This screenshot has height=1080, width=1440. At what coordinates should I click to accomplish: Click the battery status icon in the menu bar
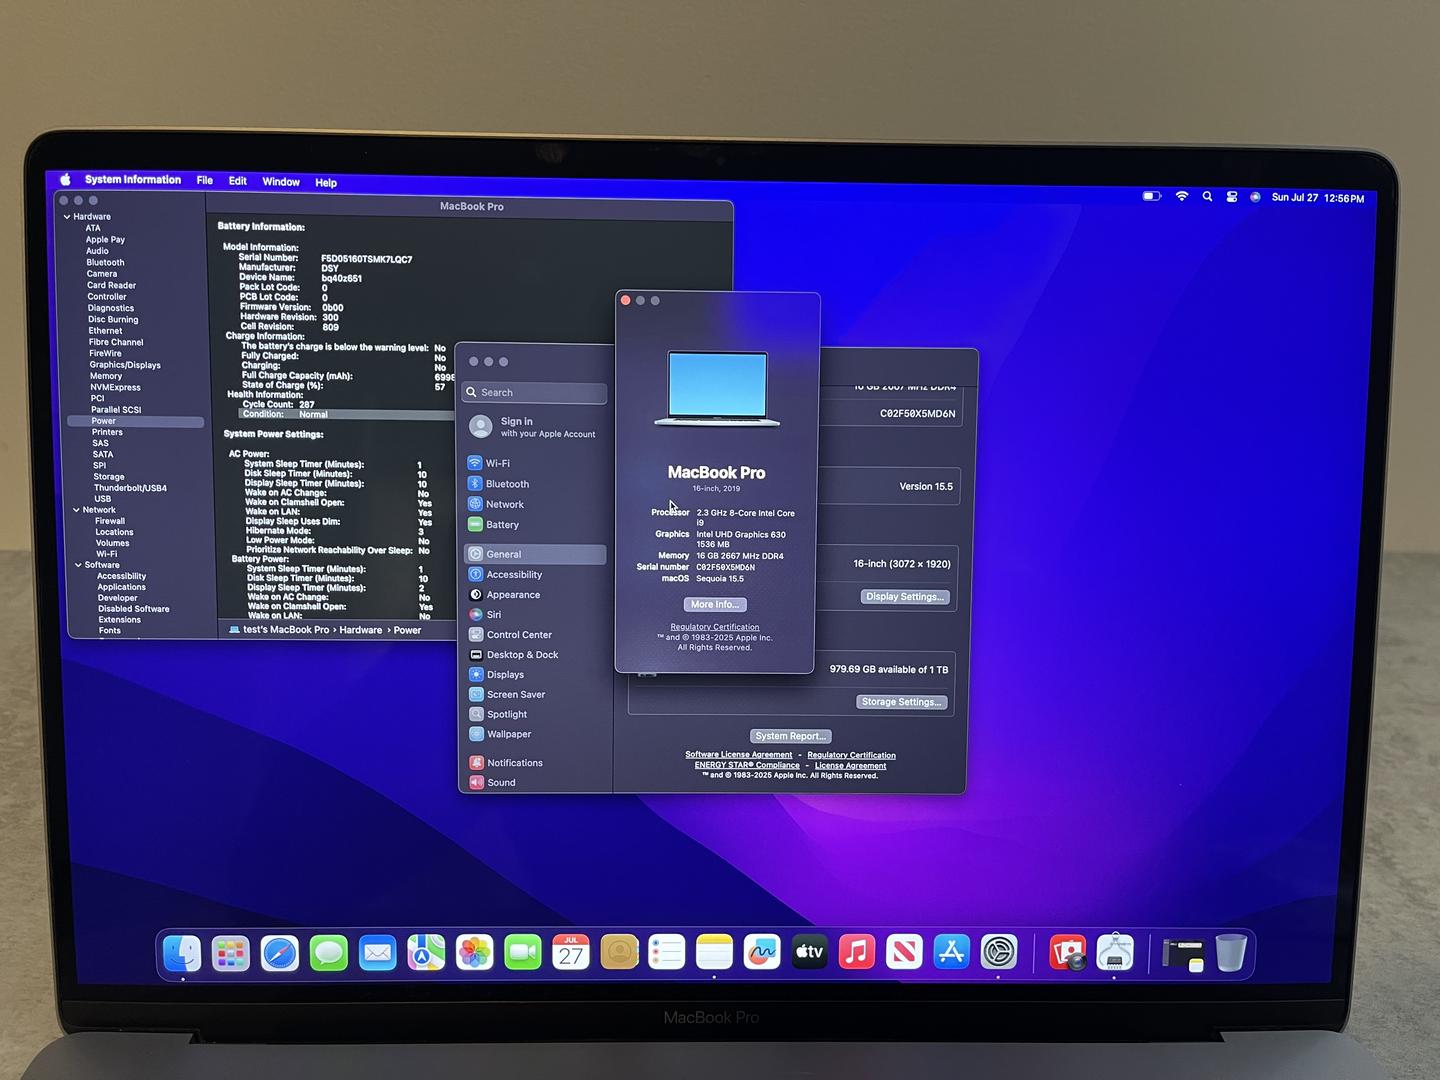1152,196
